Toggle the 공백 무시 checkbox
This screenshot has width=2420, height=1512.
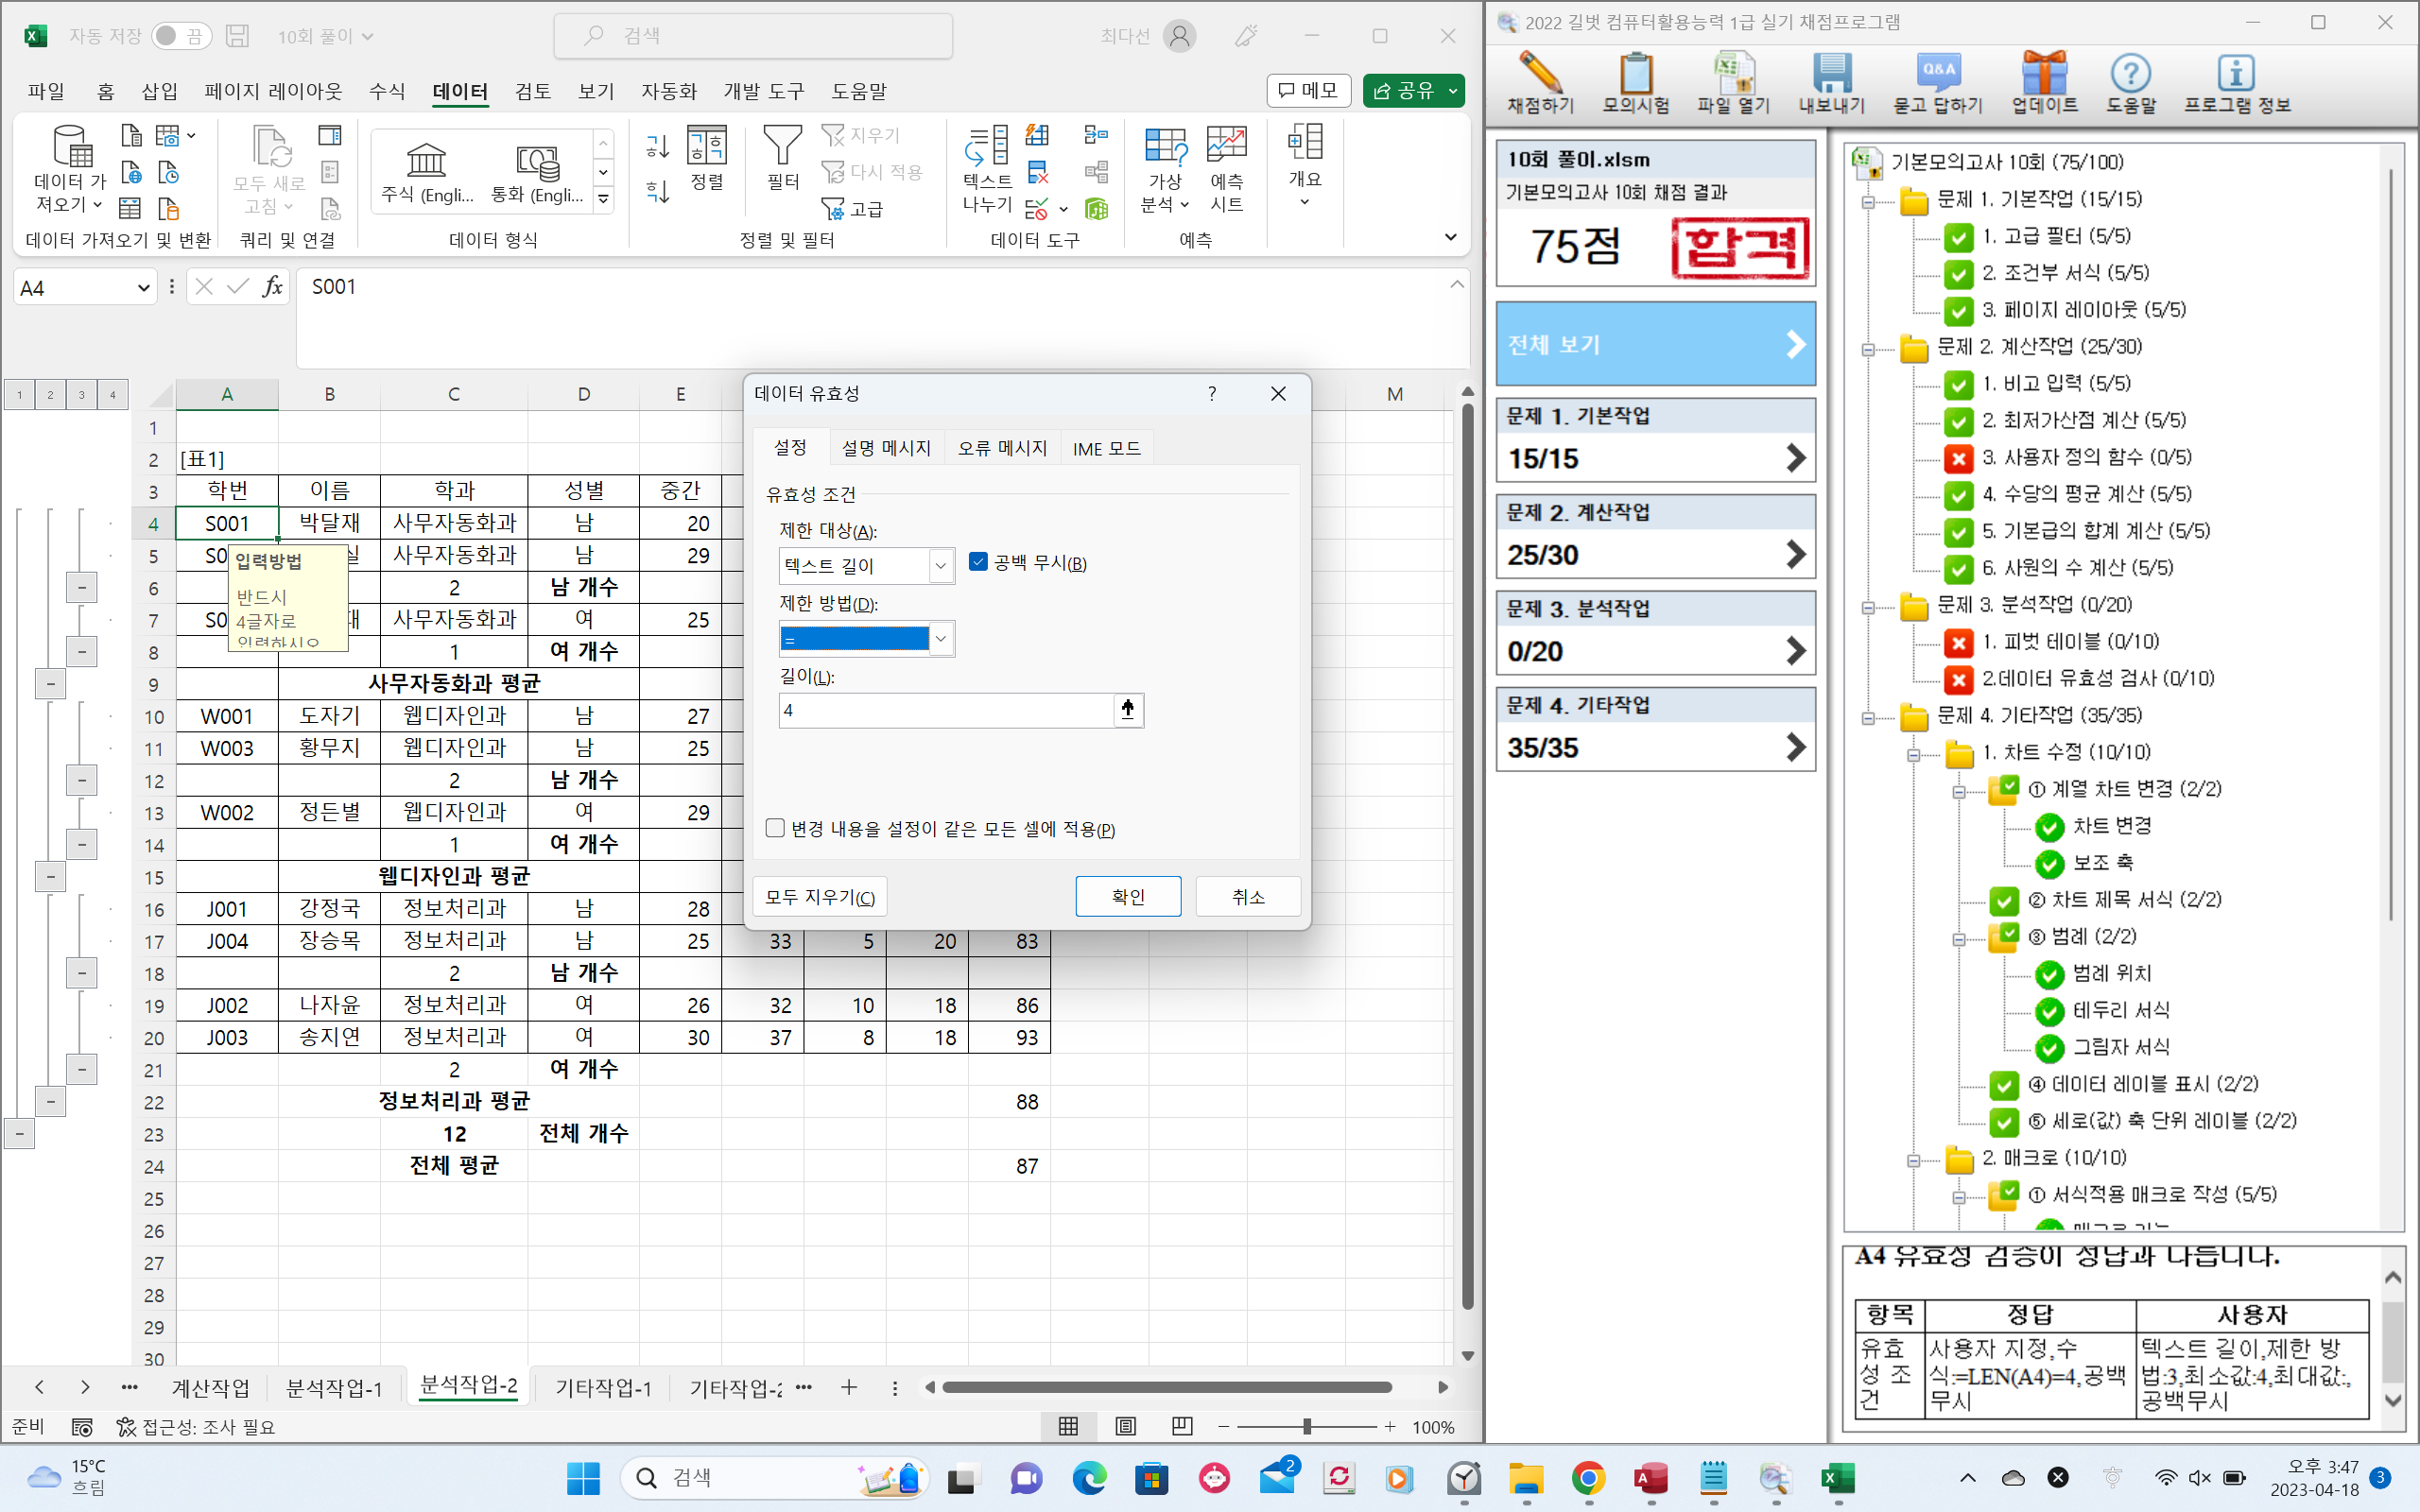[978, 563]
